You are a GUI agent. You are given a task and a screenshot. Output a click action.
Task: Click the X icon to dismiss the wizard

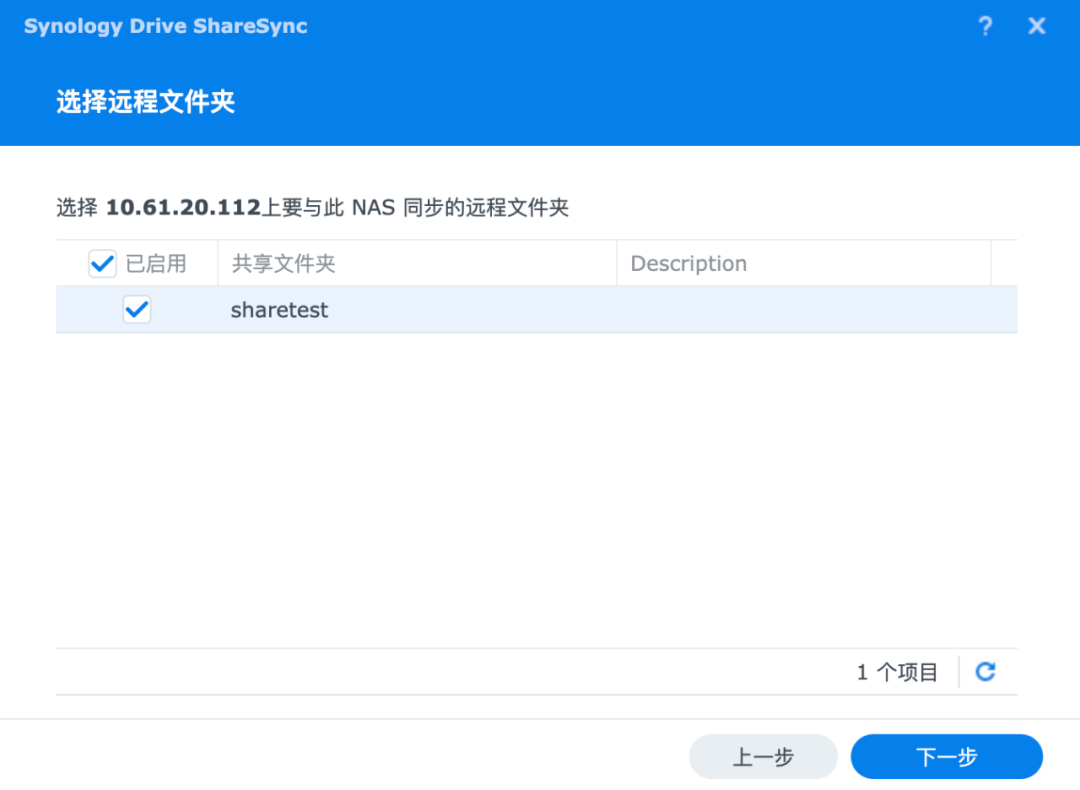click(1037, 26)
